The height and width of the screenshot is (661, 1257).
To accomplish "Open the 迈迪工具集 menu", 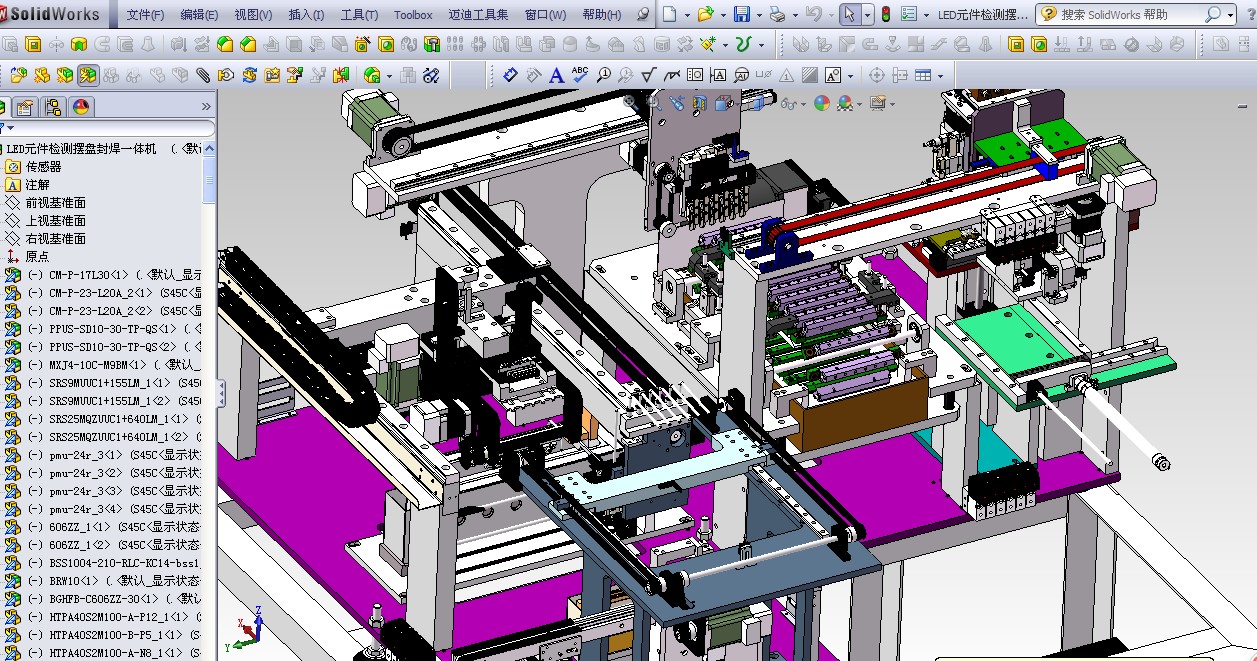I will point(478,15).
